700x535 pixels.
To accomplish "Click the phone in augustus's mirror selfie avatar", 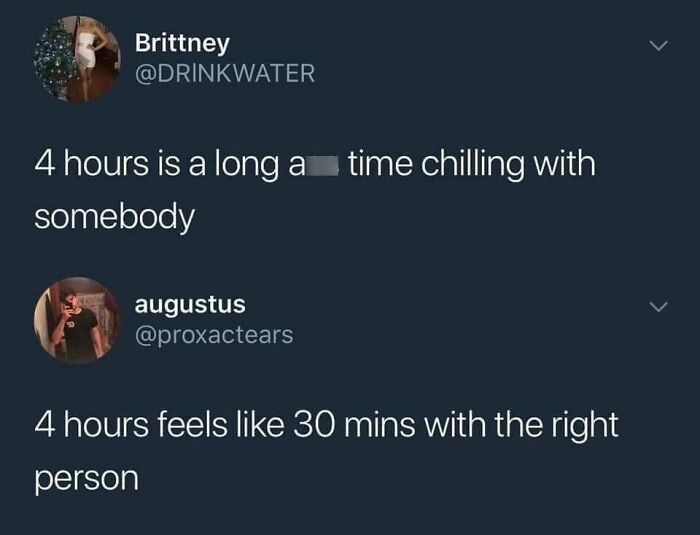I will pos(70,303).
